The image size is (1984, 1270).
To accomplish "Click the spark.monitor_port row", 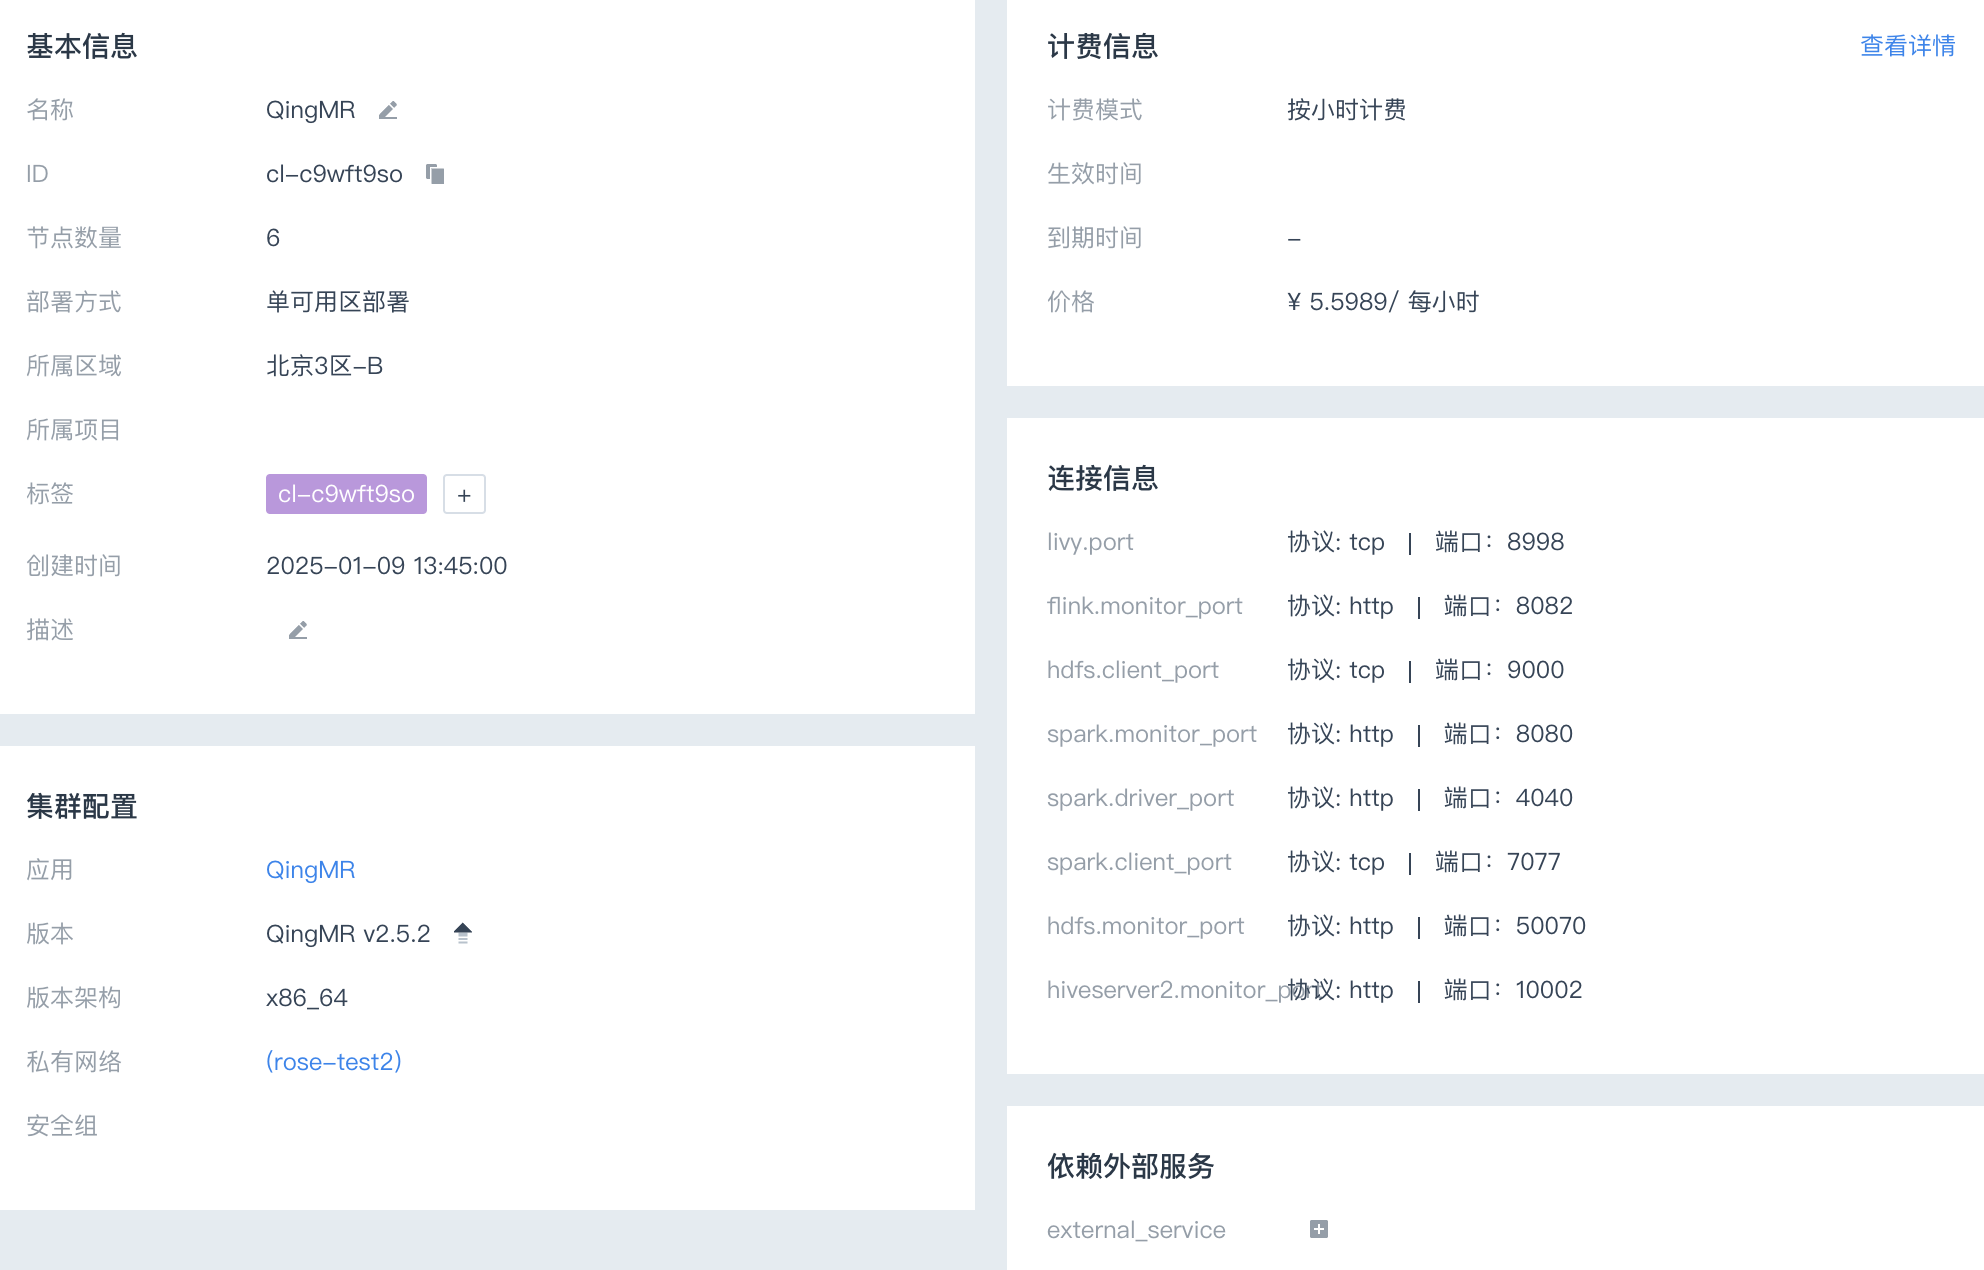I will coord(1152,733).
